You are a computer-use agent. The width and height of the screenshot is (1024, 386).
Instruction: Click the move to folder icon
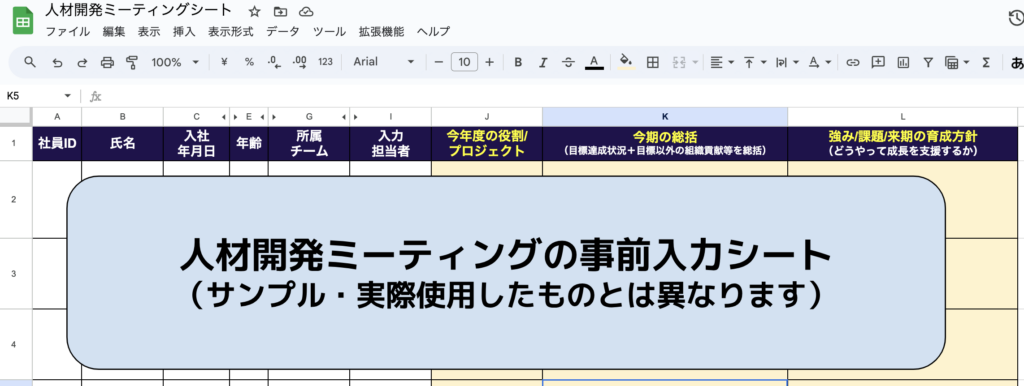pos(280,11)
